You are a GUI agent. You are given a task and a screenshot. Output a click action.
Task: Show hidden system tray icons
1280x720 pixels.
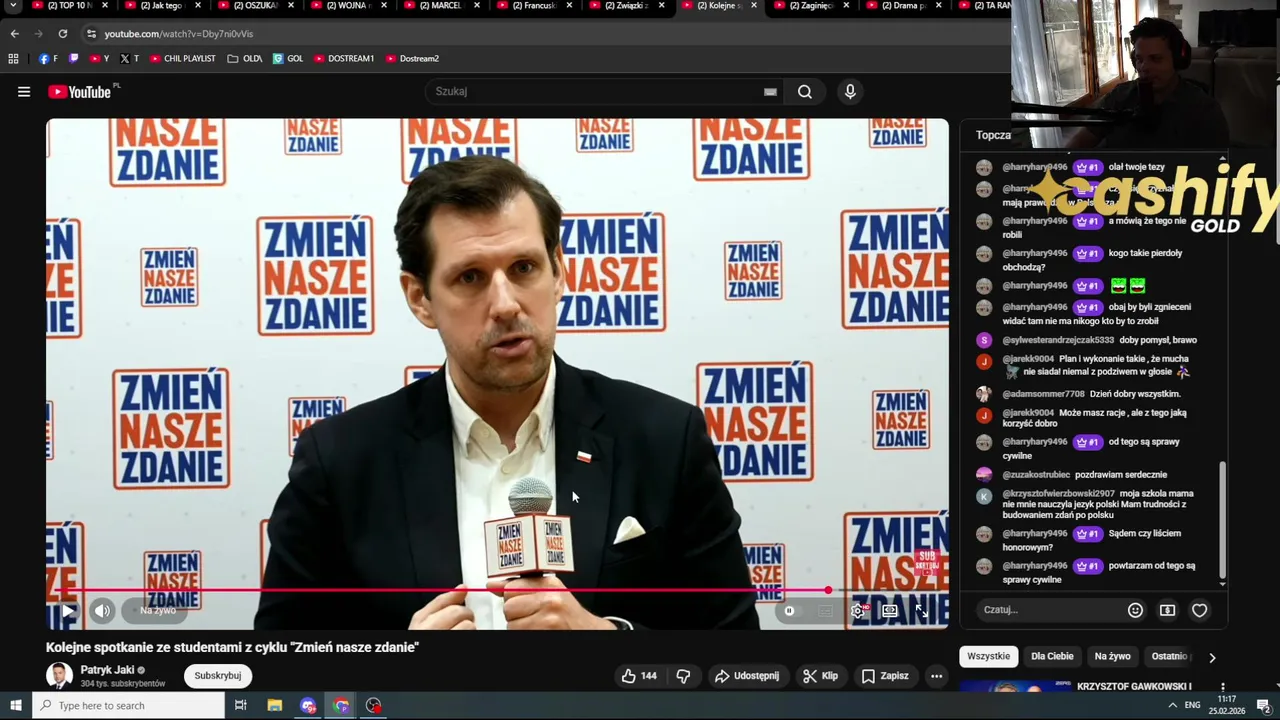1172,706
